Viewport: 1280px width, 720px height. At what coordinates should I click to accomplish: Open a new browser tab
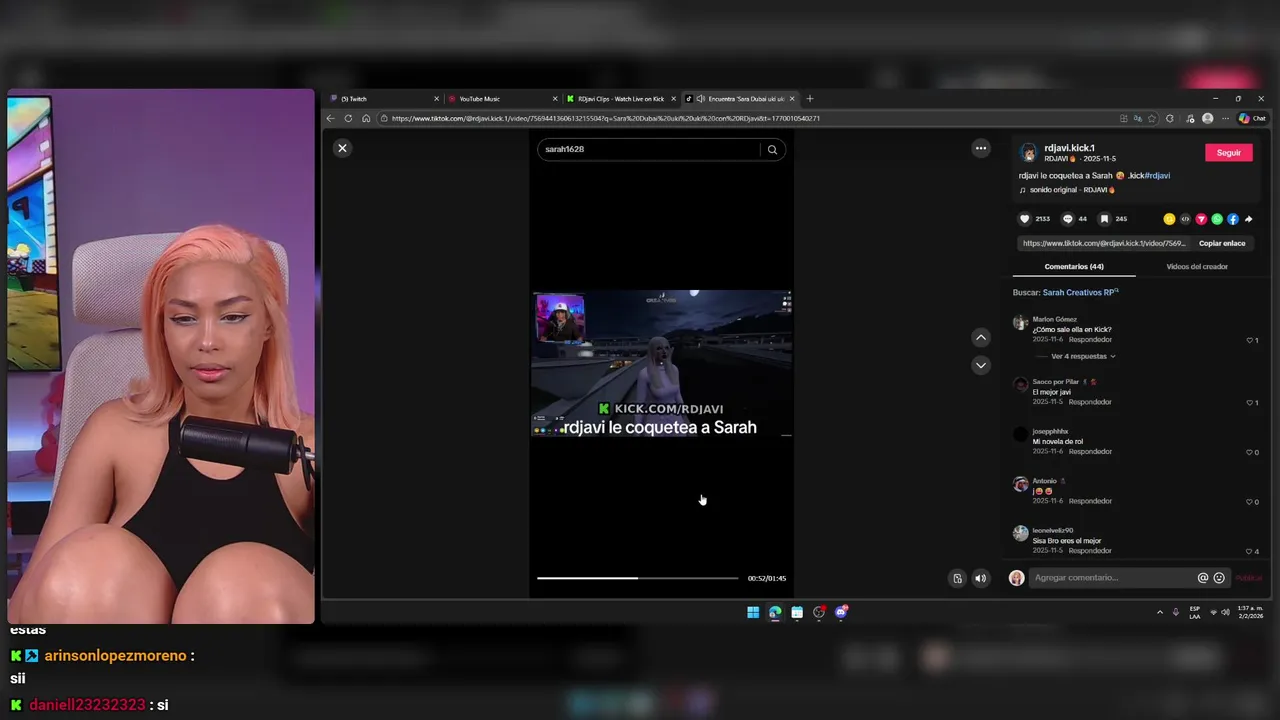810,99
